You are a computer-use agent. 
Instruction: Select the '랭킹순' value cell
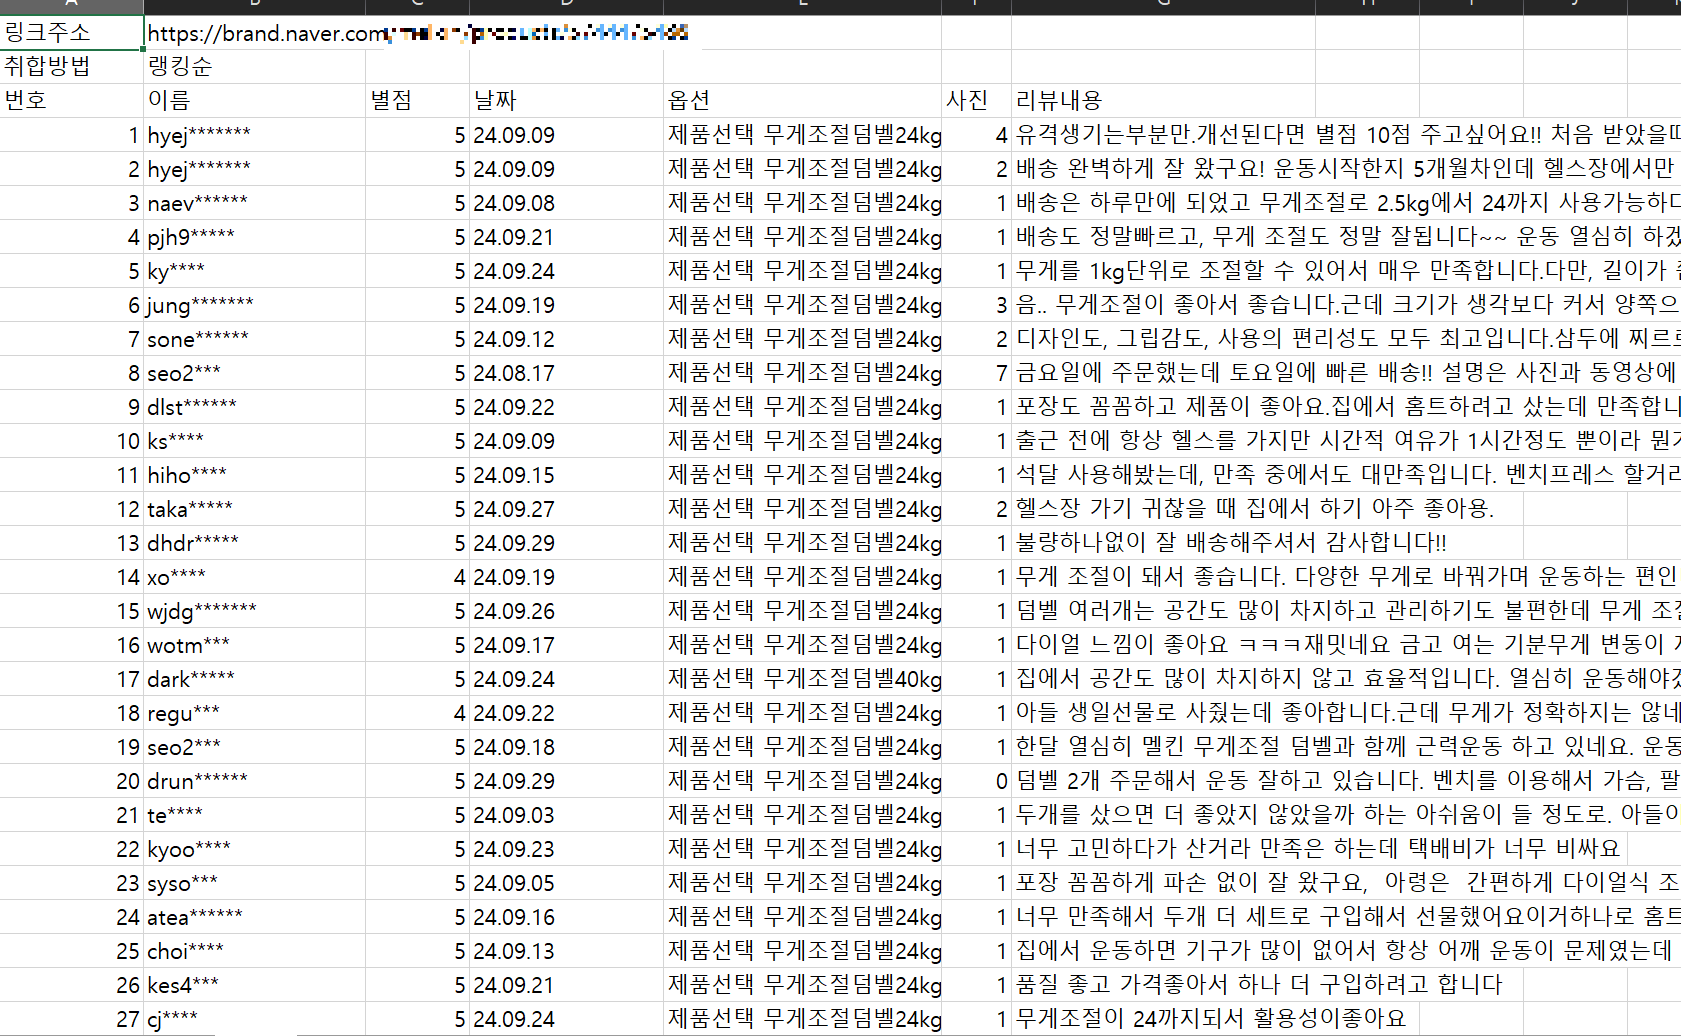click(x=255, y=67)
